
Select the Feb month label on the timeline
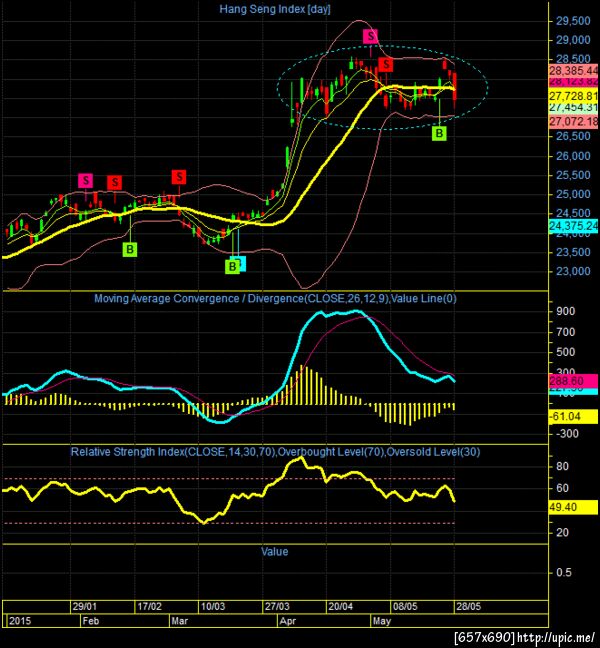[x=91, y=621]
